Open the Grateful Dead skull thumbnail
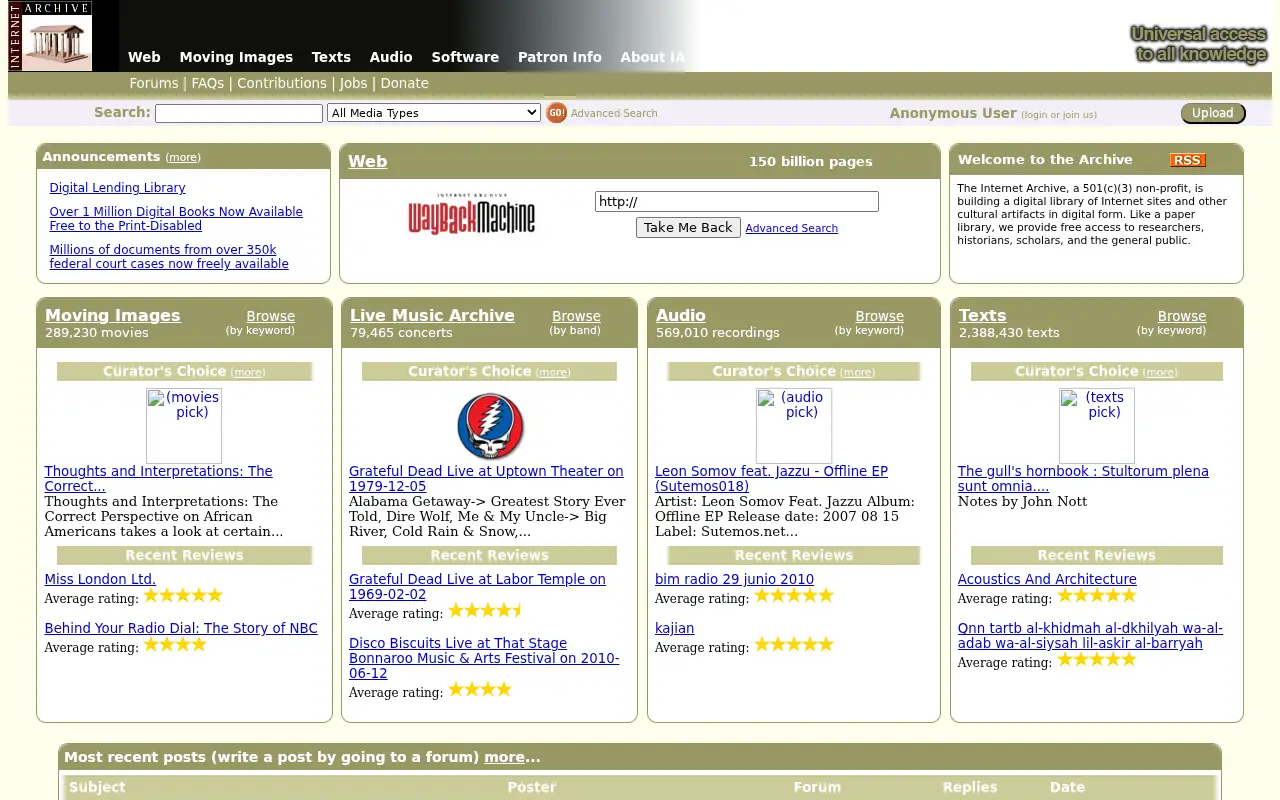The image size is (1280, 800). coord(490,426)
